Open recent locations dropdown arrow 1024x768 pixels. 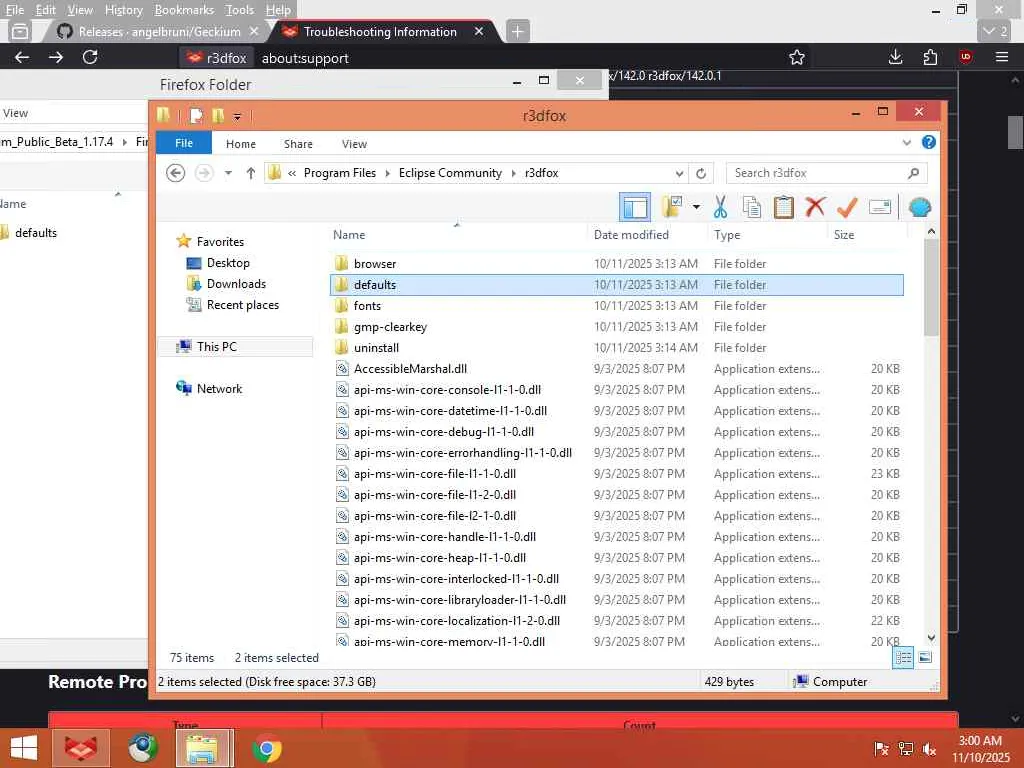[x=228, y=173]
